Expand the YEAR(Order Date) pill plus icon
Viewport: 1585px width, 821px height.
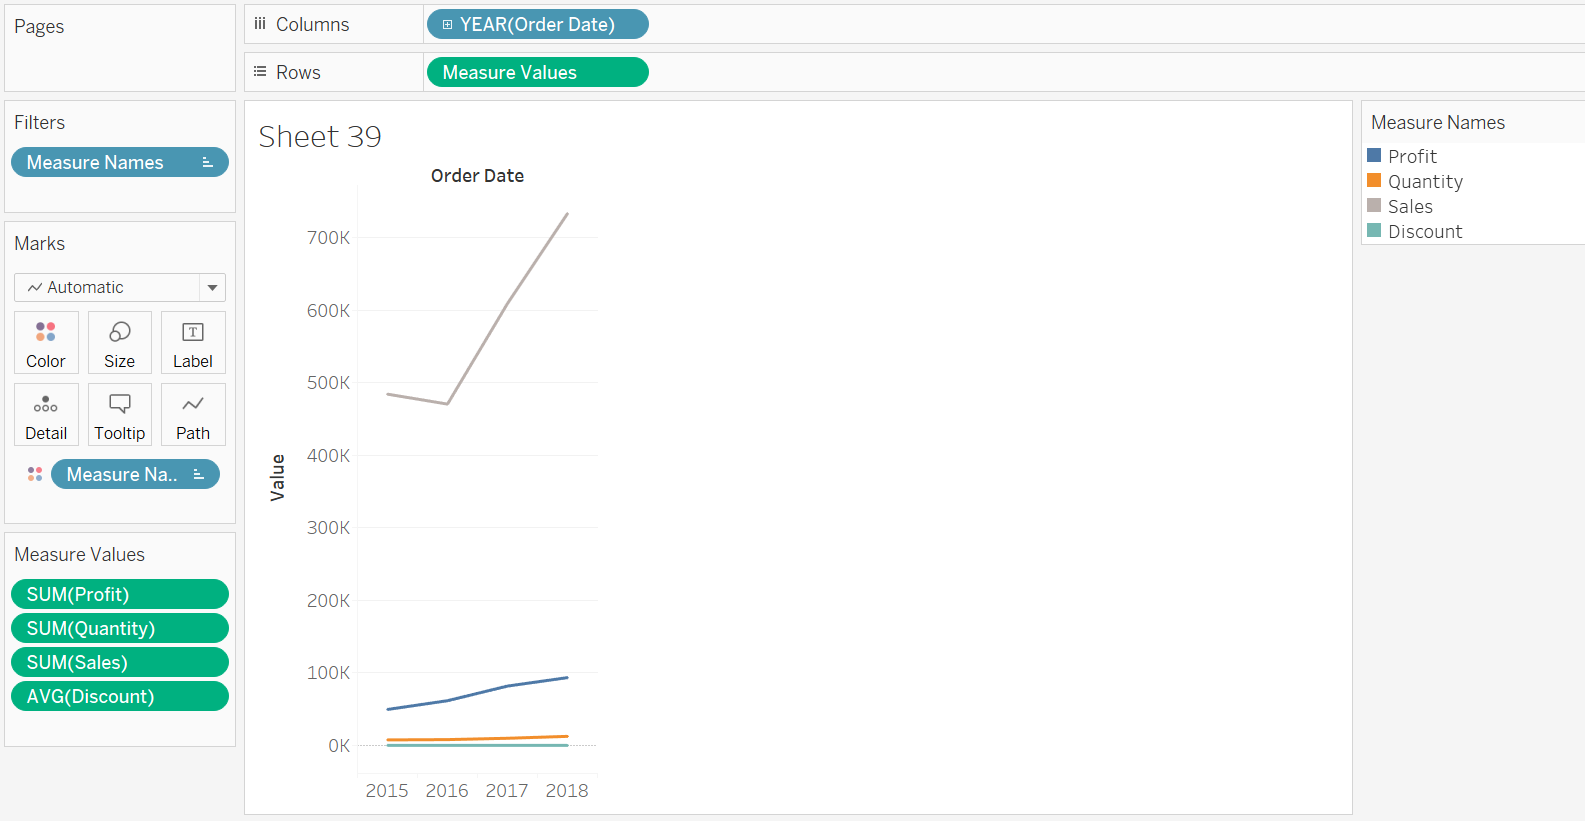click(x=447, y=24)
